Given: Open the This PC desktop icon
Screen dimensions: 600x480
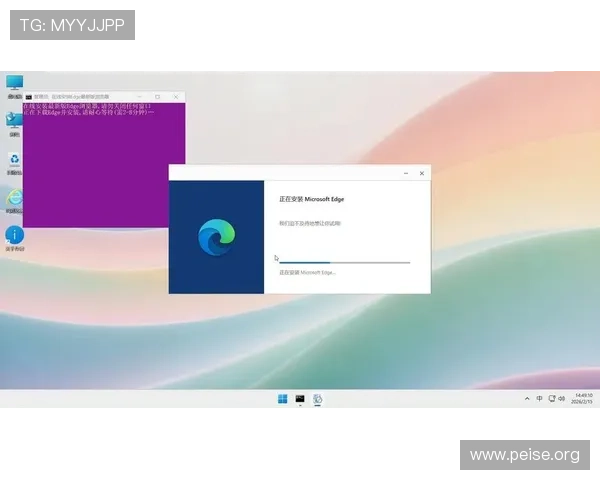Looking at the screenshot, I should point(14,83).
